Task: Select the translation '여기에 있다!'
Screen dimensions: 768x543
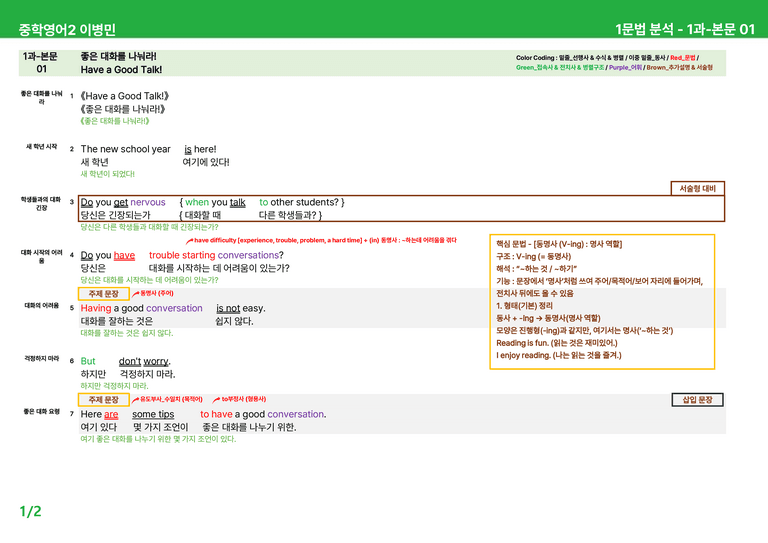Action: pyautogui.click(x=206, y=162)
